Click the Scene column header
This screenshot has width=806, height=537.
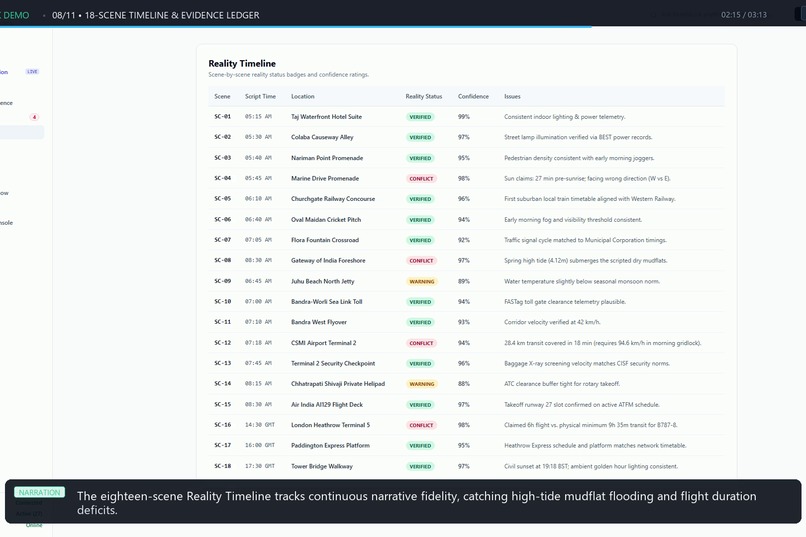tap(222, 96)
